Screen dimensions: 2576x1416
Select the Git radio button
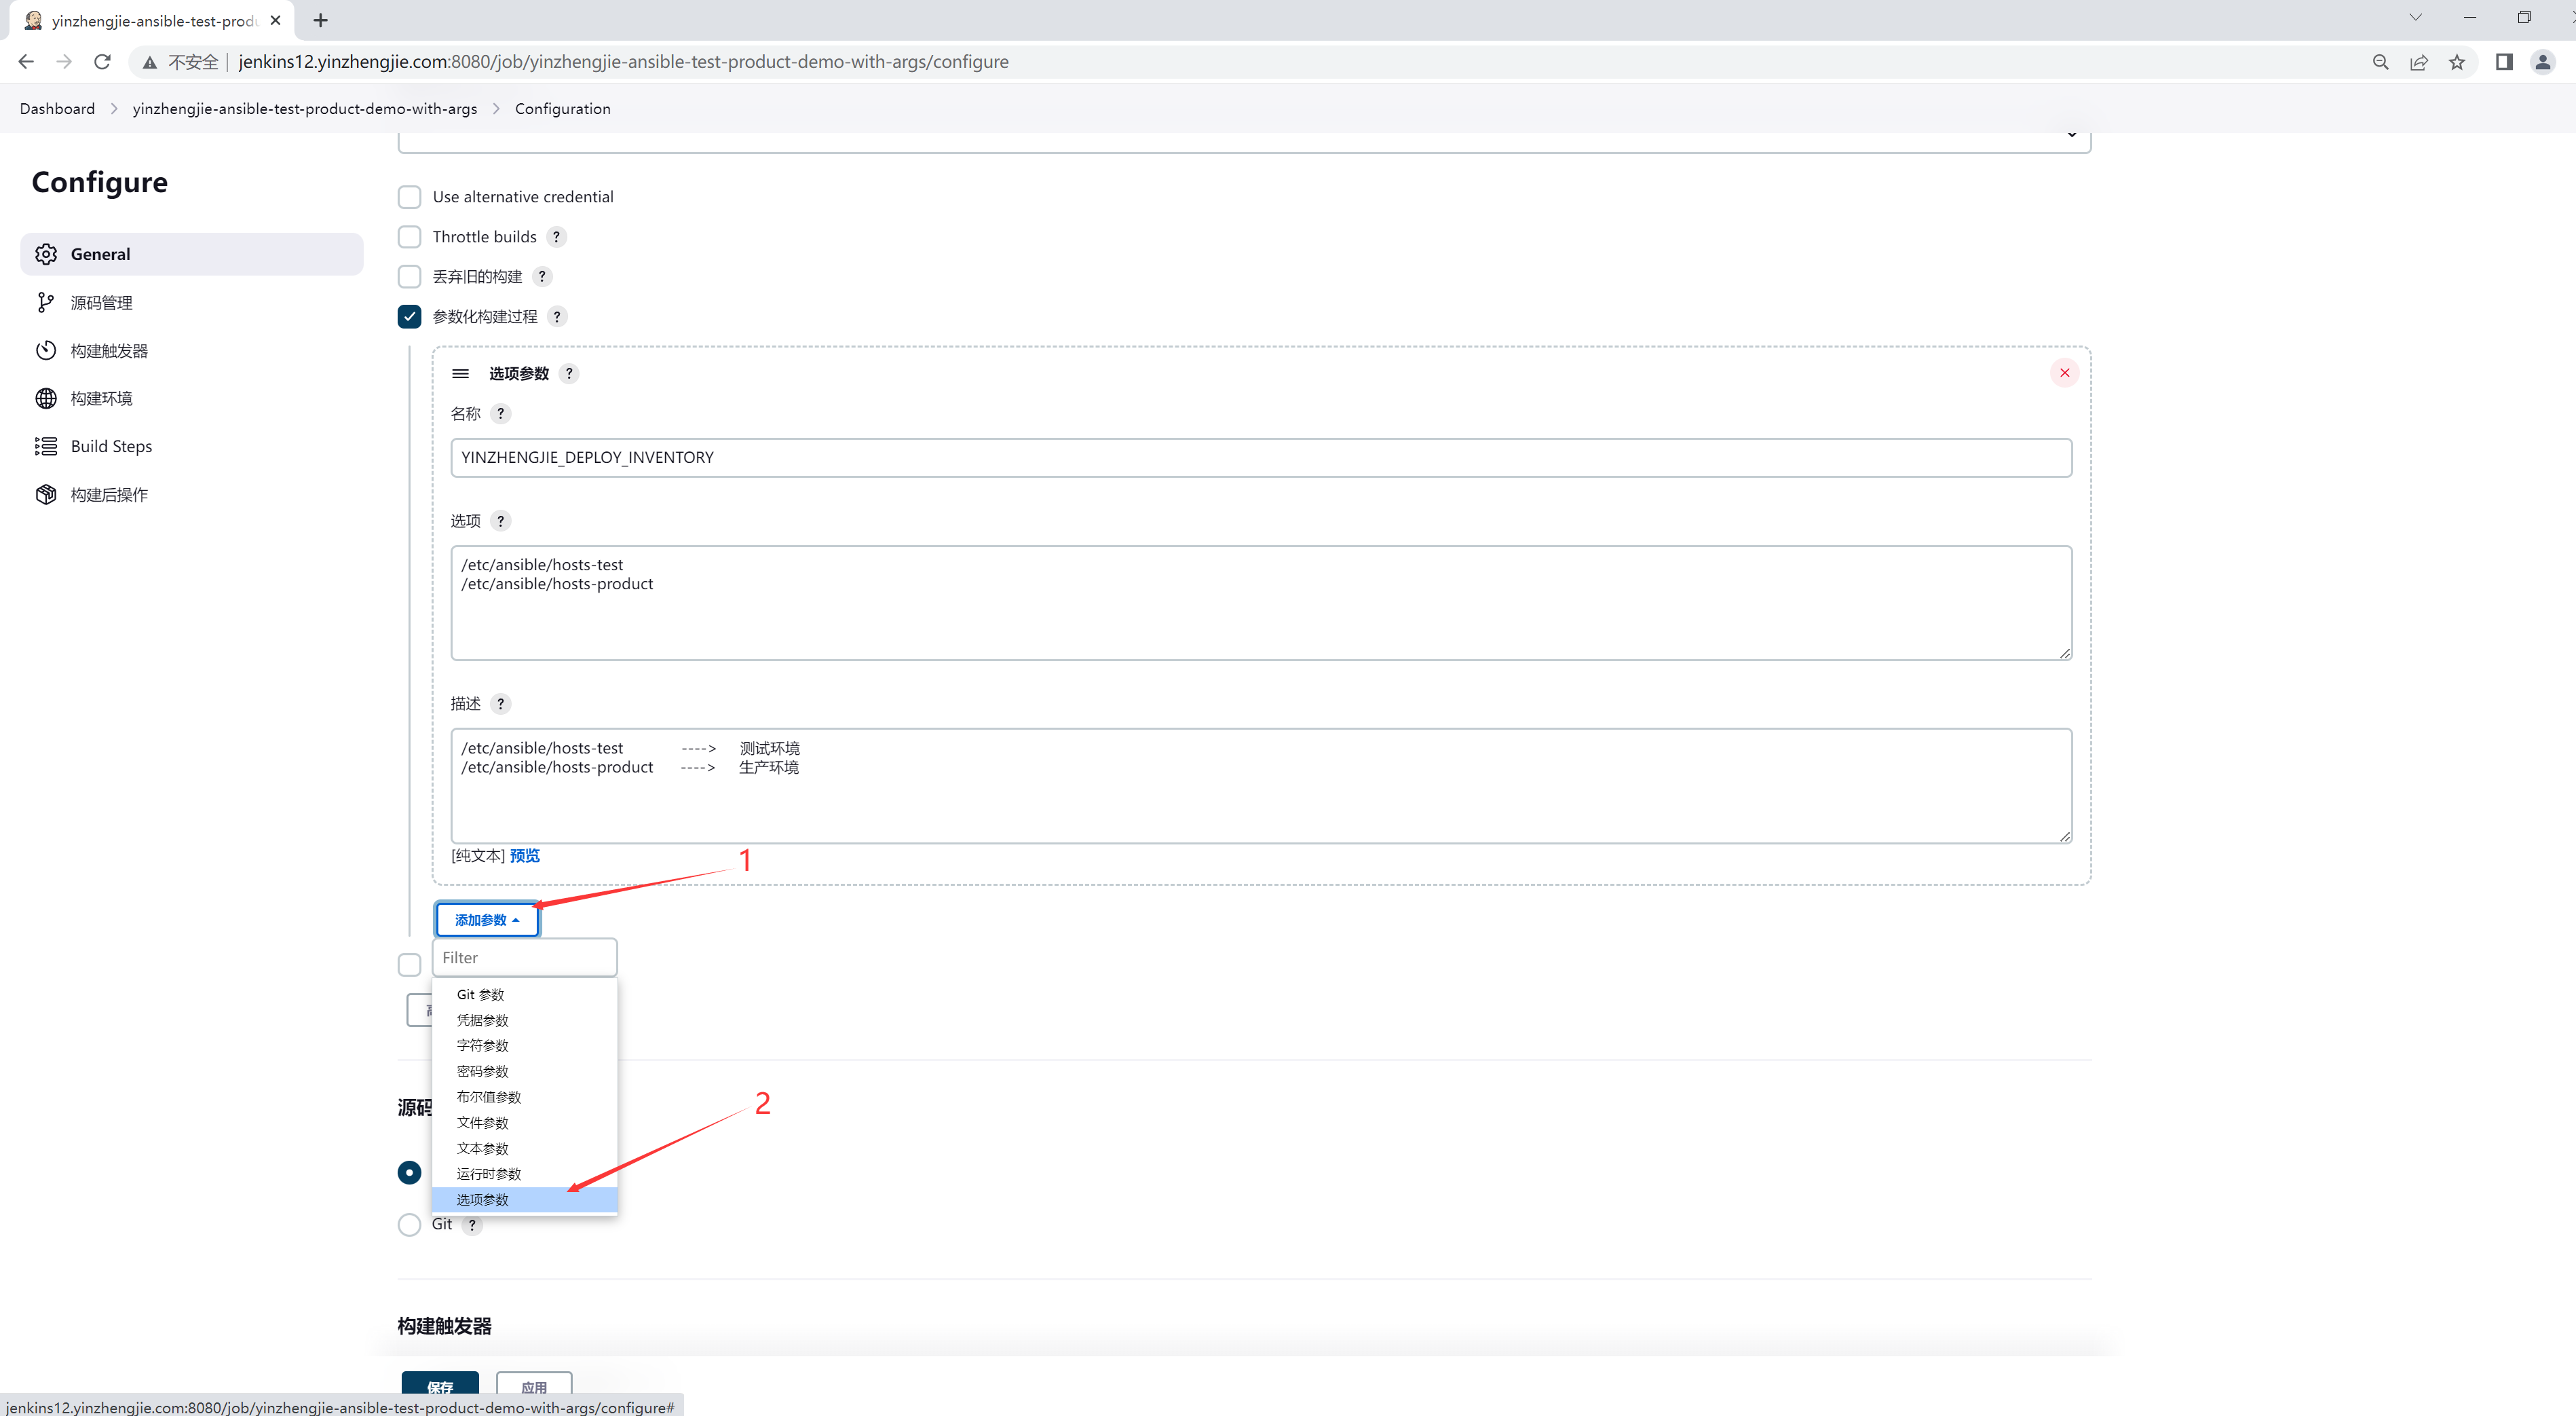coord(409,1225)
